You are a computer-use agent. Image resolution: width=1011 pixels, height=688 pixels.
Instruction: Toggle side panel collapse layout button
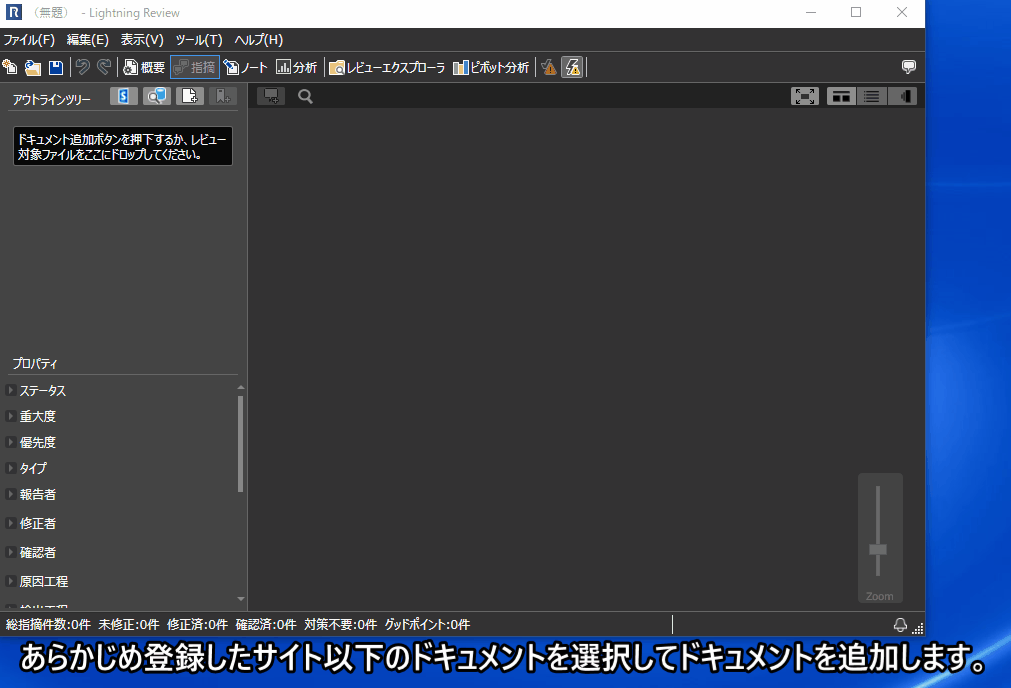tap(902, 96)
